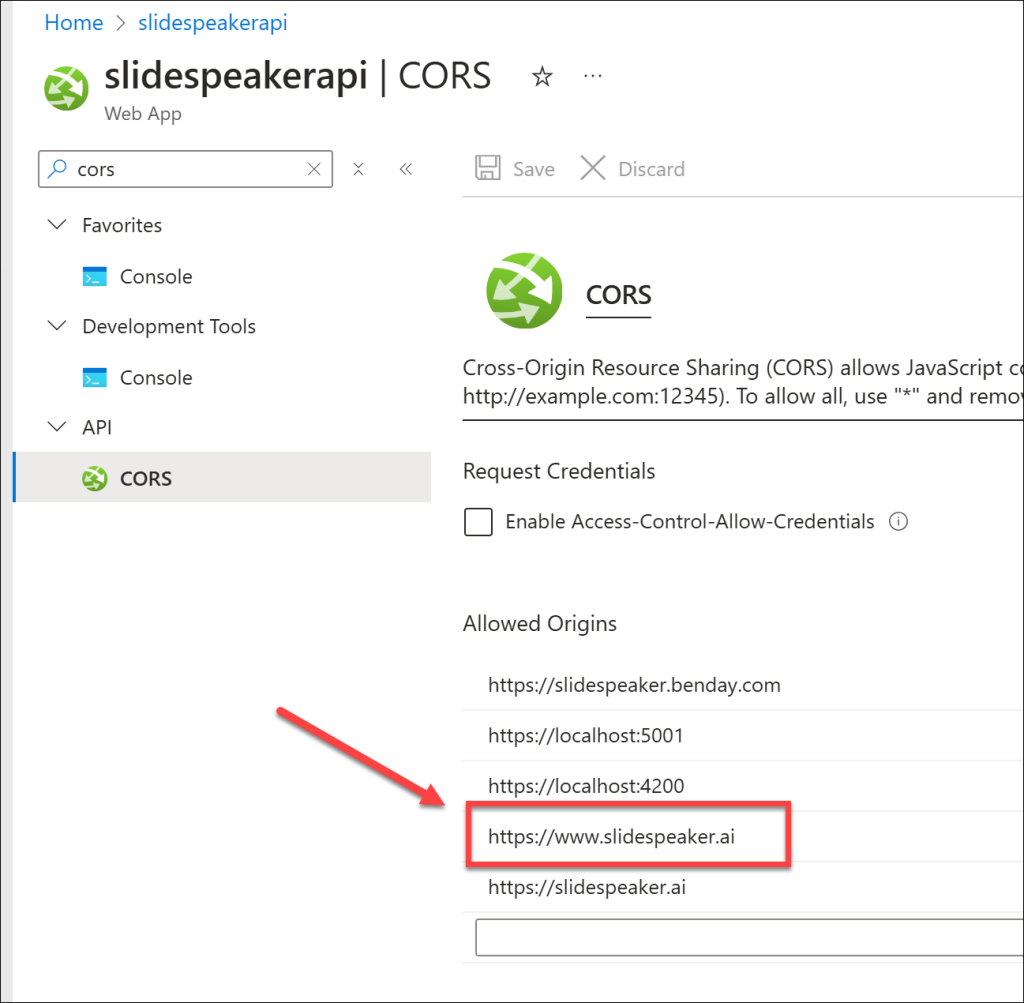1024x1003 pixels.
Task: Favorite the slidespeakerapi resource with the star icon
Action: point(542,76)
